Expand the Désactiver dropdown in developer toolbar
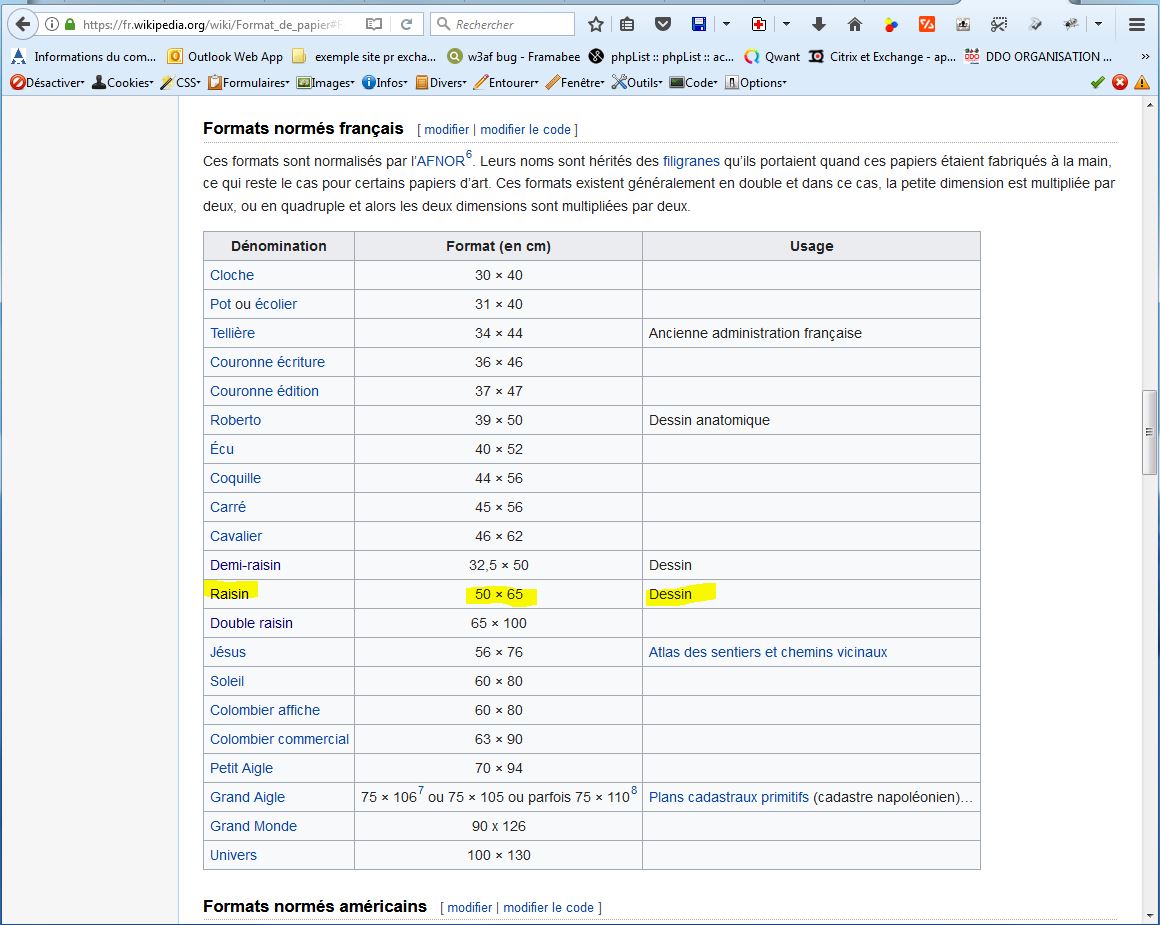 (x=48, y=83)
